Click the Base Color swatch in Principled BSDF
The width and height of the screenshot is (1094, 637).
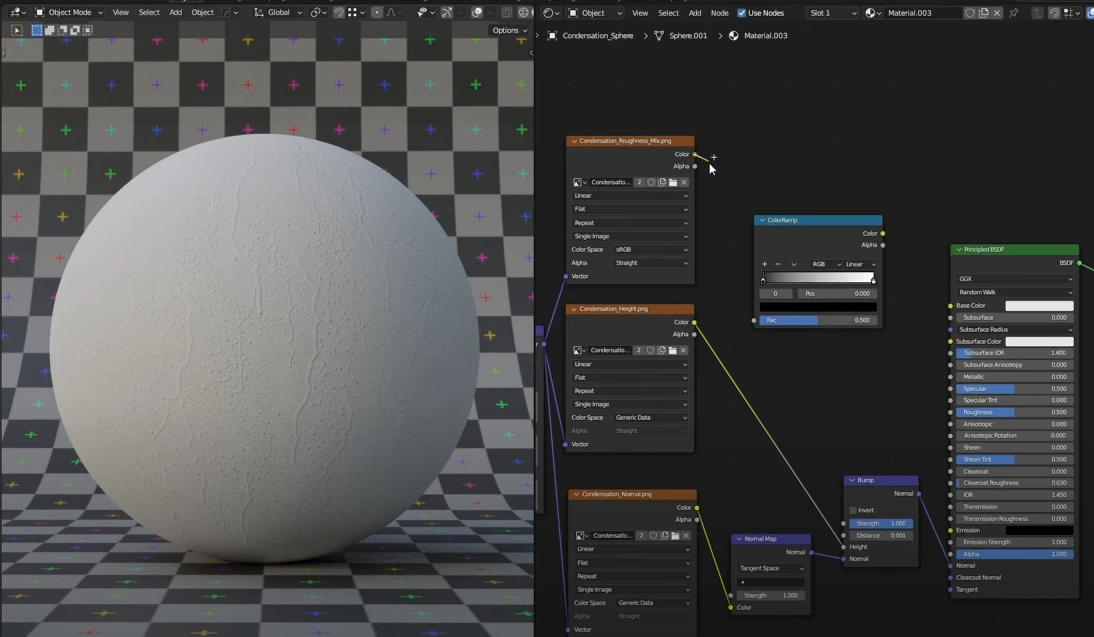[1039, 306]
